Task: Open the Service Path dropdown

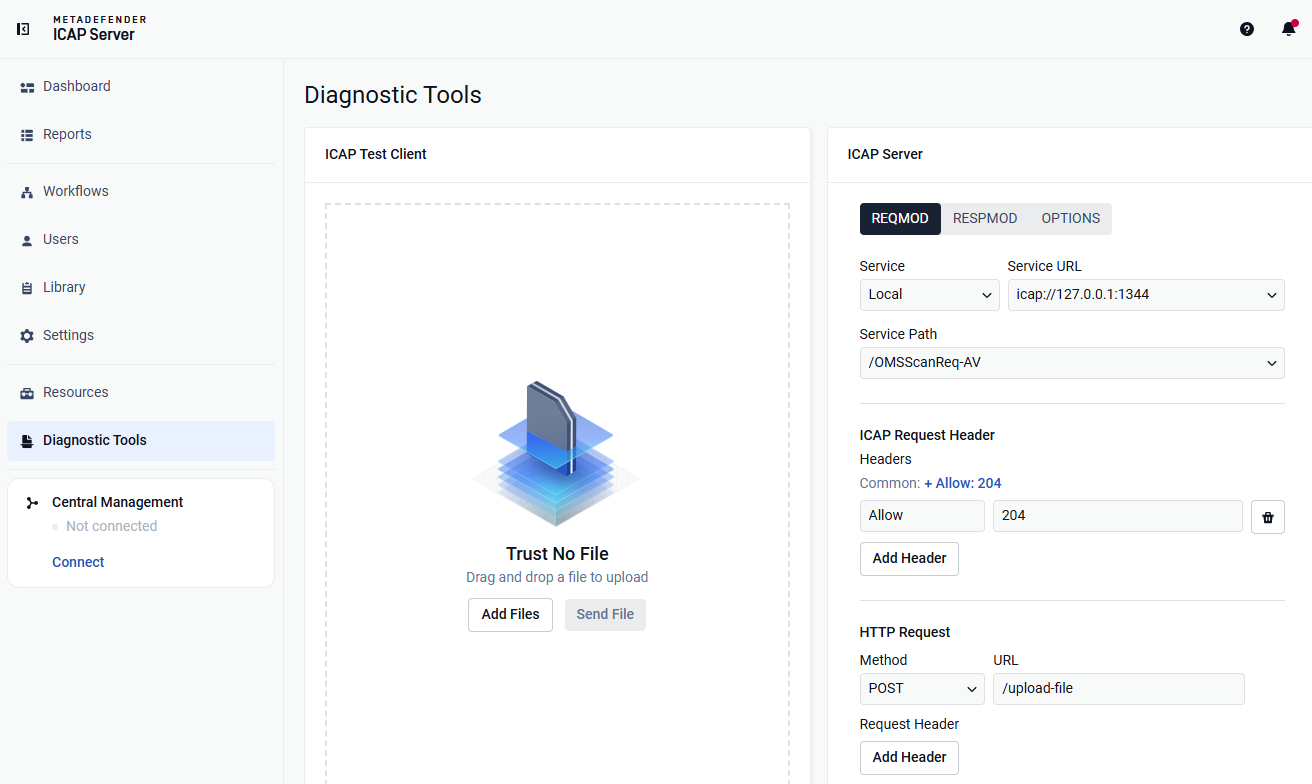Action: [1072, 363]
